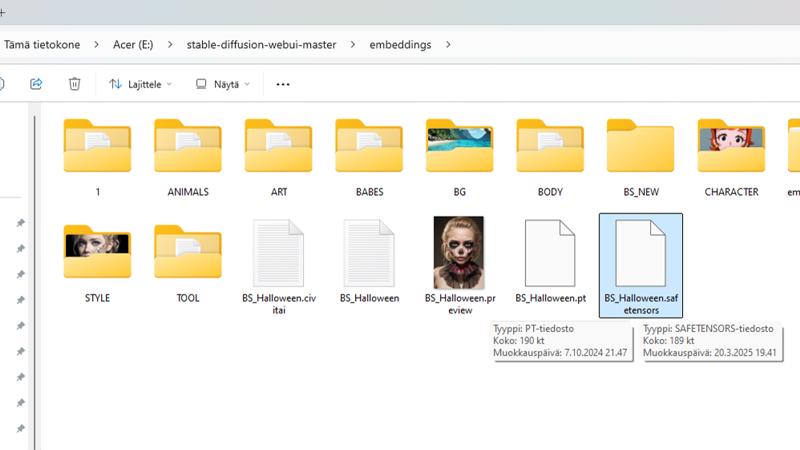The width and height of the screenshot is (800, 450).
Task: Expand chevron after stable-diffusion-webui-master
Action: (x=353, y=44)
